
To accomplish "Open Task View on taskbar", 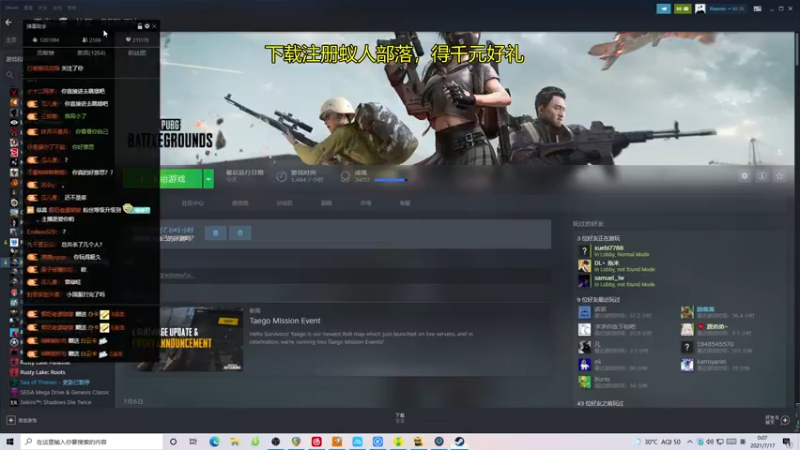I will point(193,442).
